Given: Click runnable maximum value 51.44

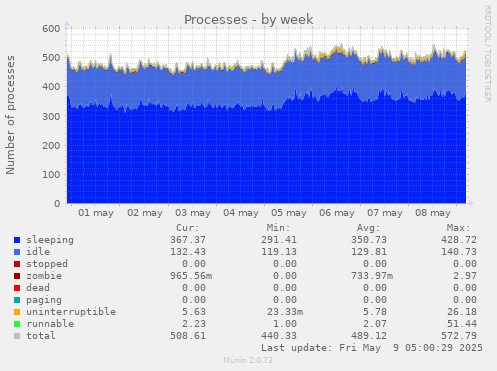Looking at the screenshot, I should (x=462, y=324).
